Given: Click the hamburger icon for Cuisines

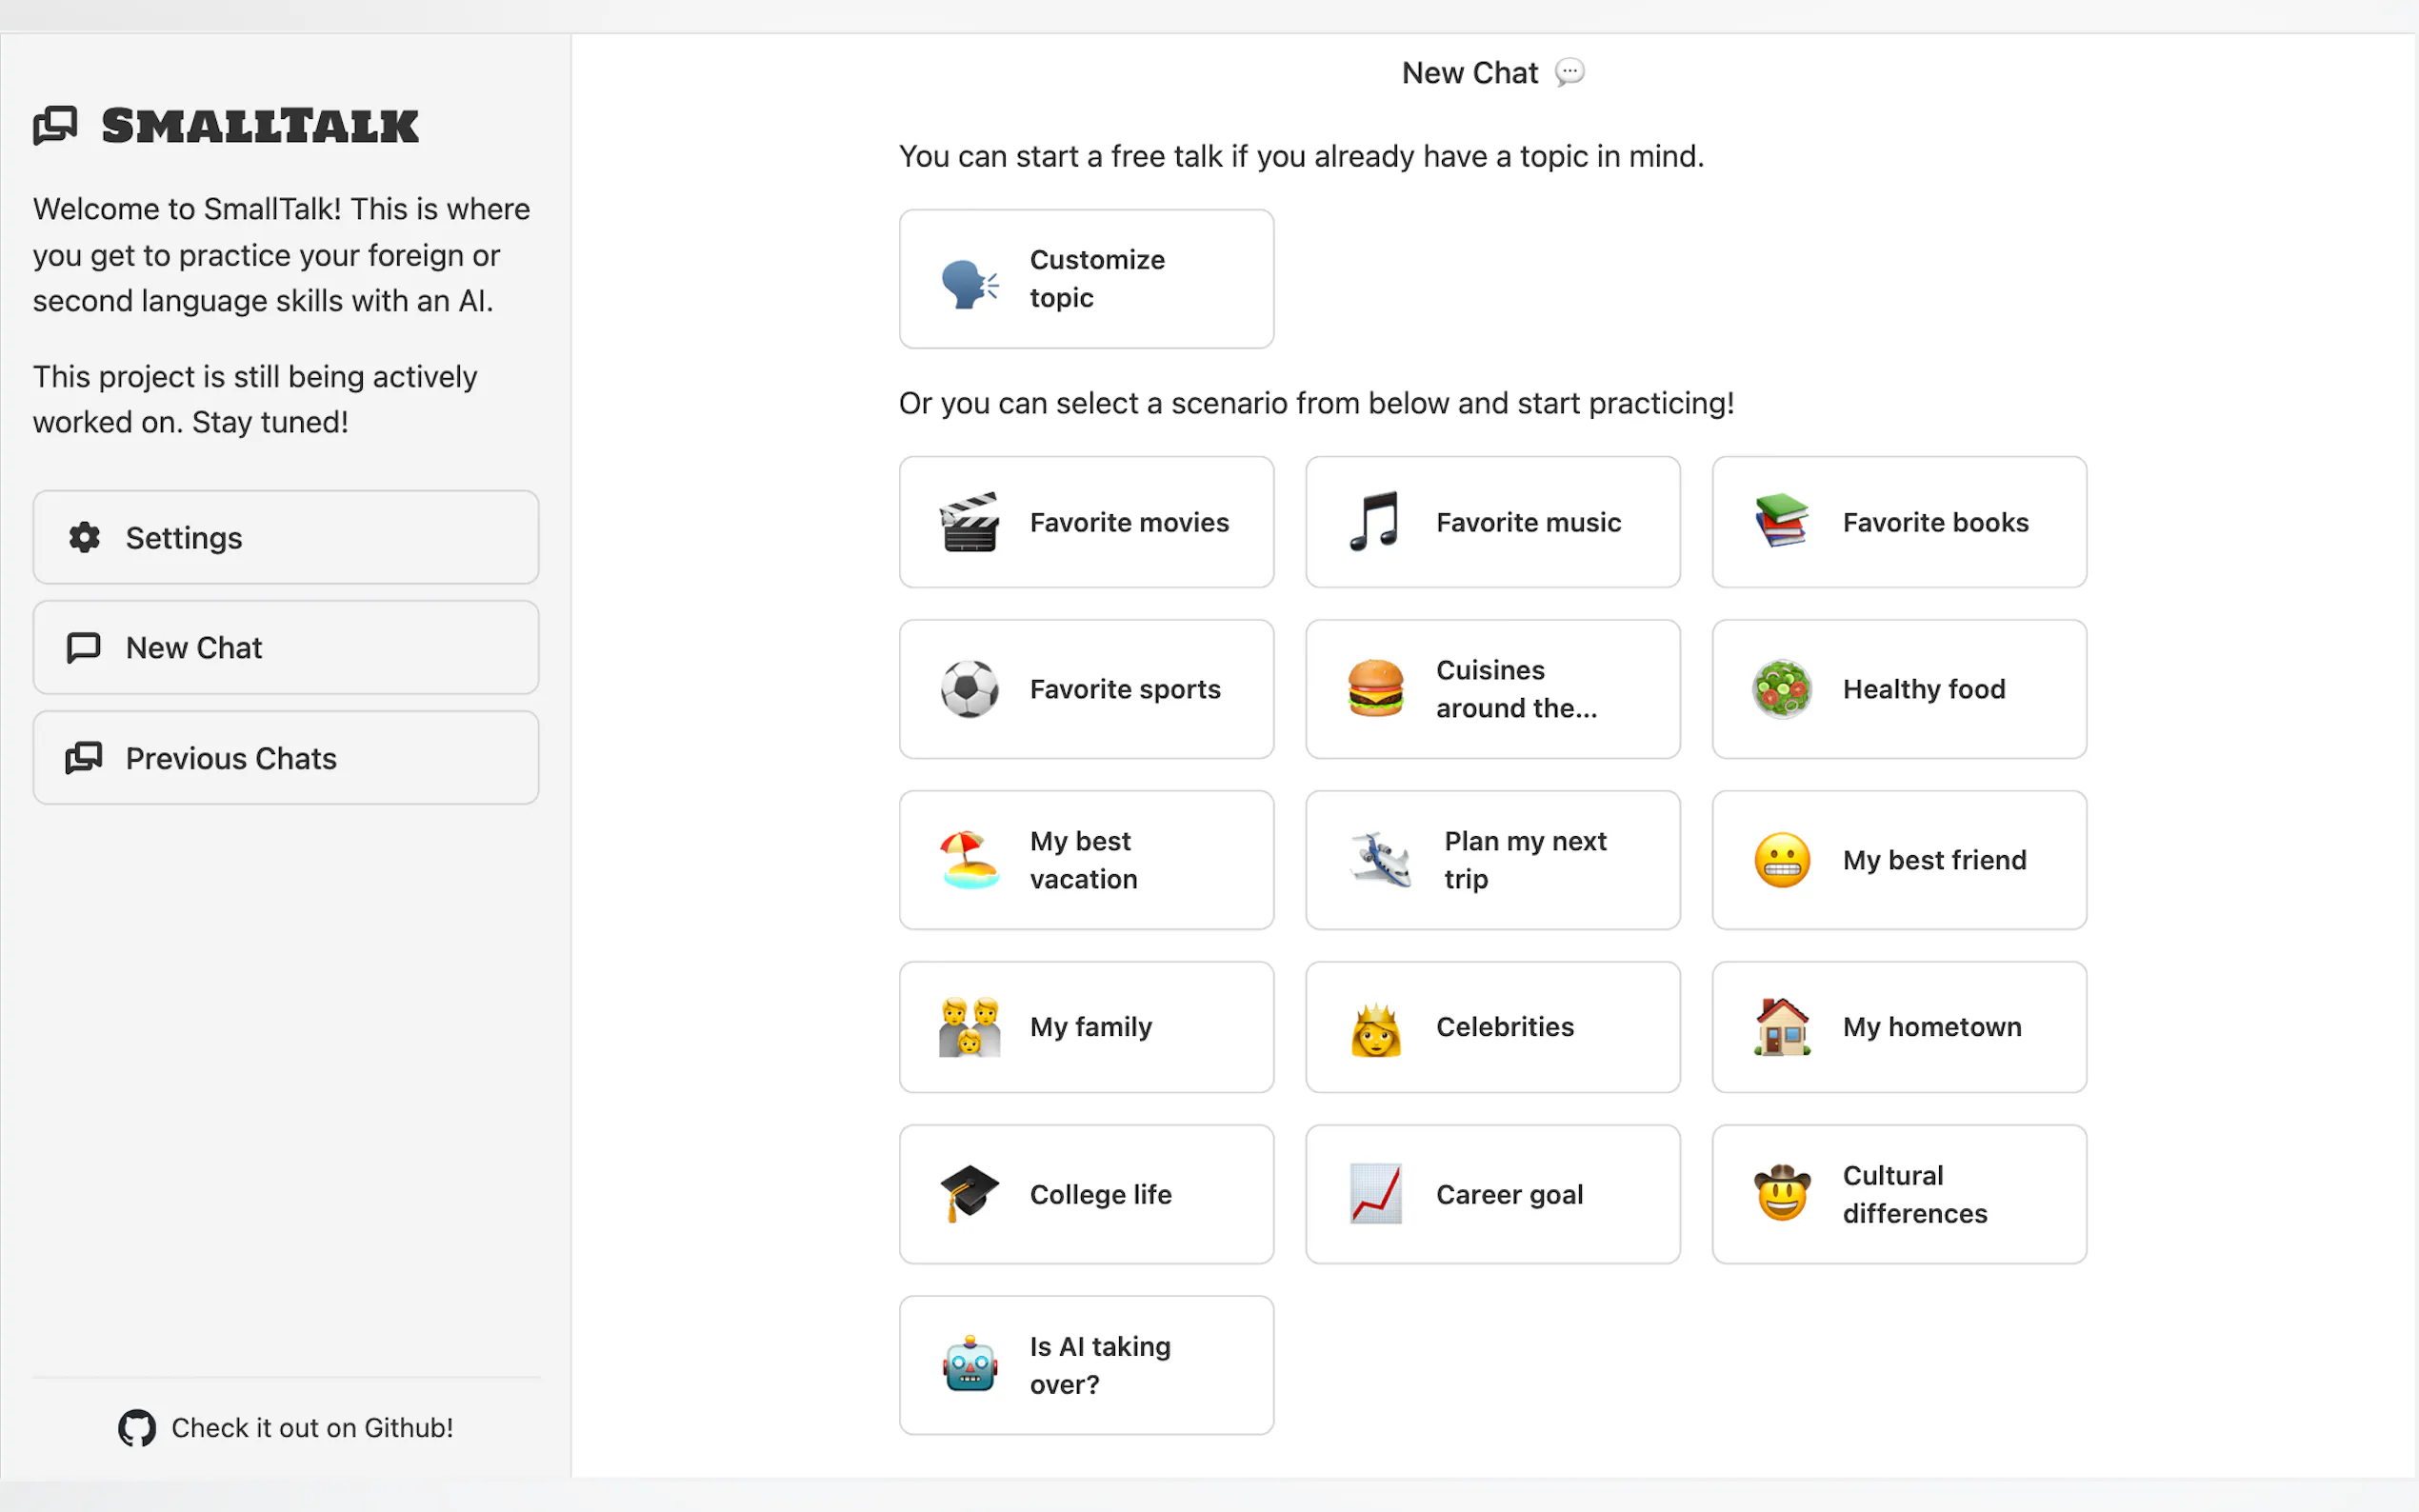Looking at the screenshot, I should click(x=1375, y=689).
